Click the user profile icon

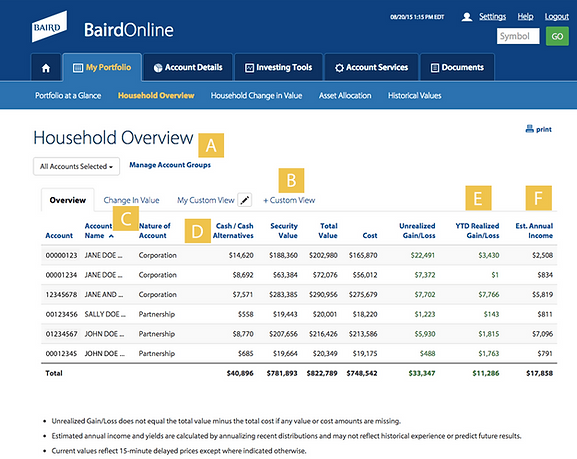click(467, 17)
